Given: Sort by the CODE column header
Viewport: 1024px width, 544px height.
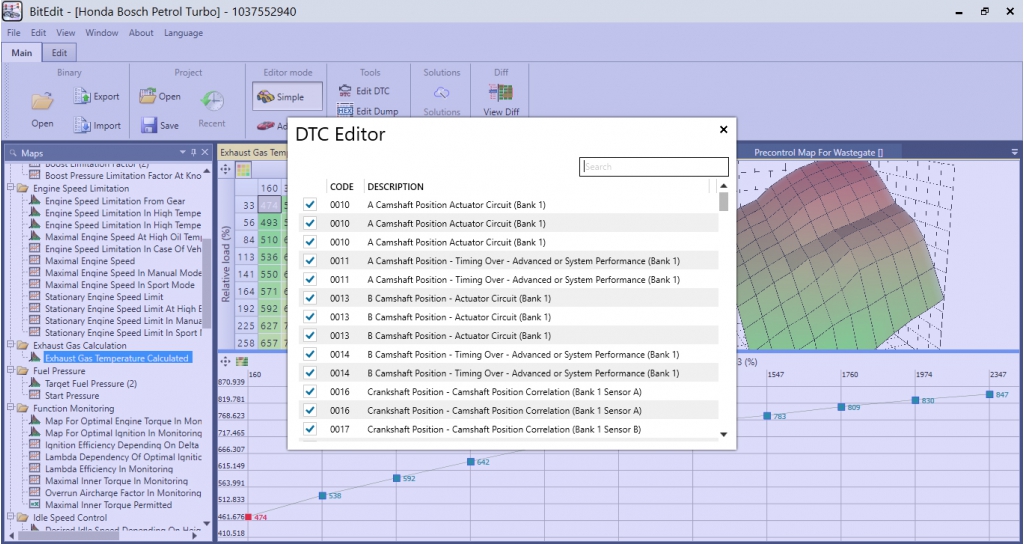Looking at the screenshot, I should click(342, 187).
